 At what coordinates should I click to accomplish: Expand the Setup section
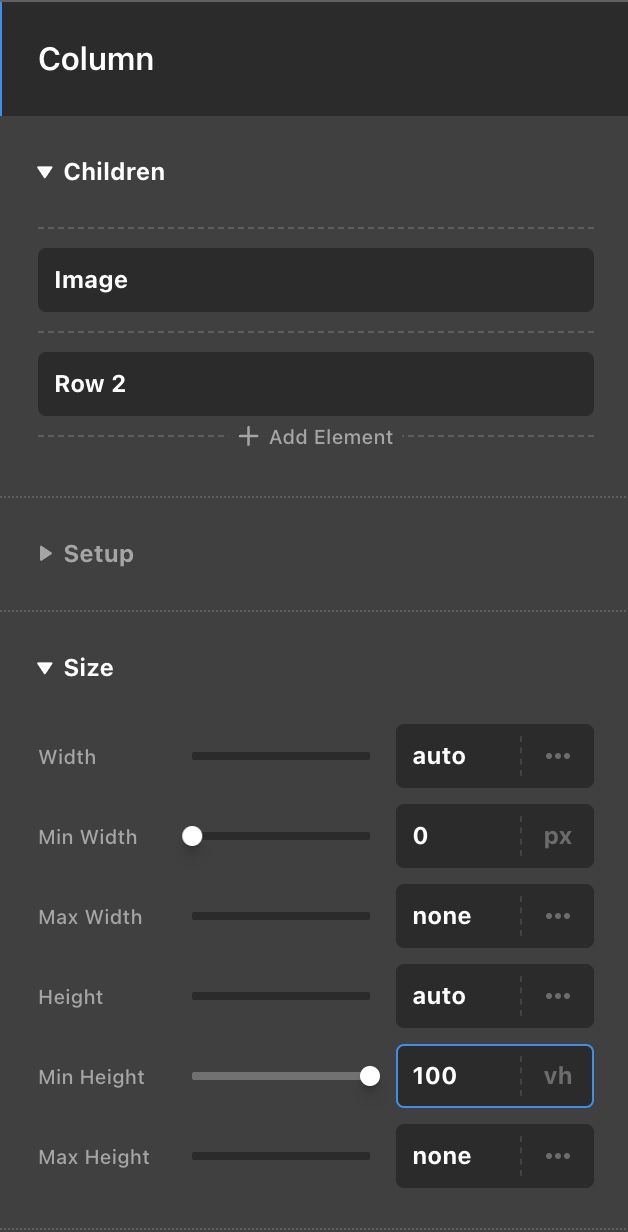coord(45,553)
